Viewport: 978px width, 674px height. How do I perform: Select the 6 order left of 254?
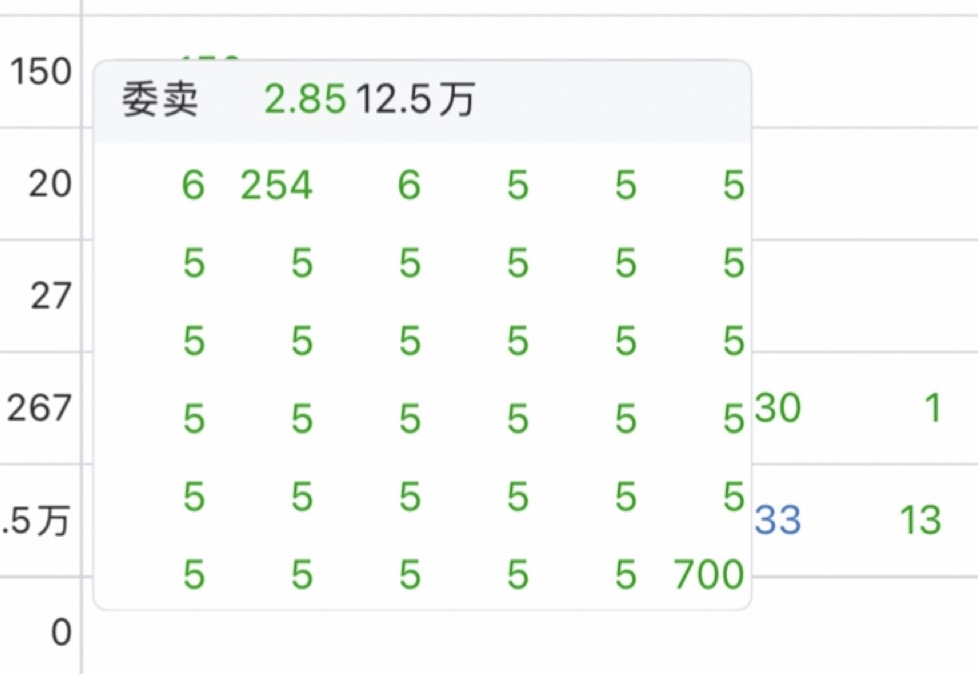point(193,186)
